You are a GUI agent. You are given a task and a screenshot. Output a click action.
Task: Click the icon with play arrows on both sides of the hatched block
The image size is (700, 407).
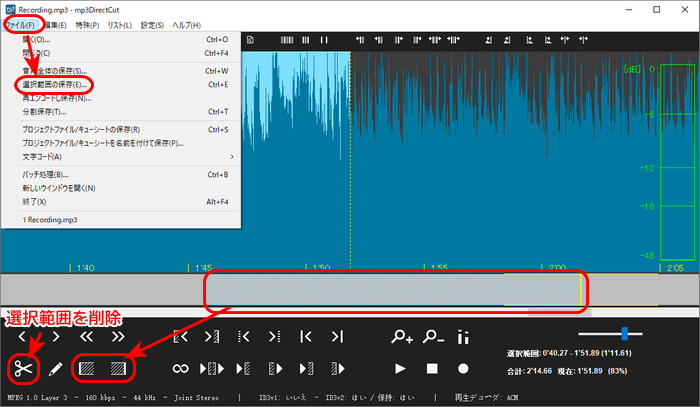212,369
